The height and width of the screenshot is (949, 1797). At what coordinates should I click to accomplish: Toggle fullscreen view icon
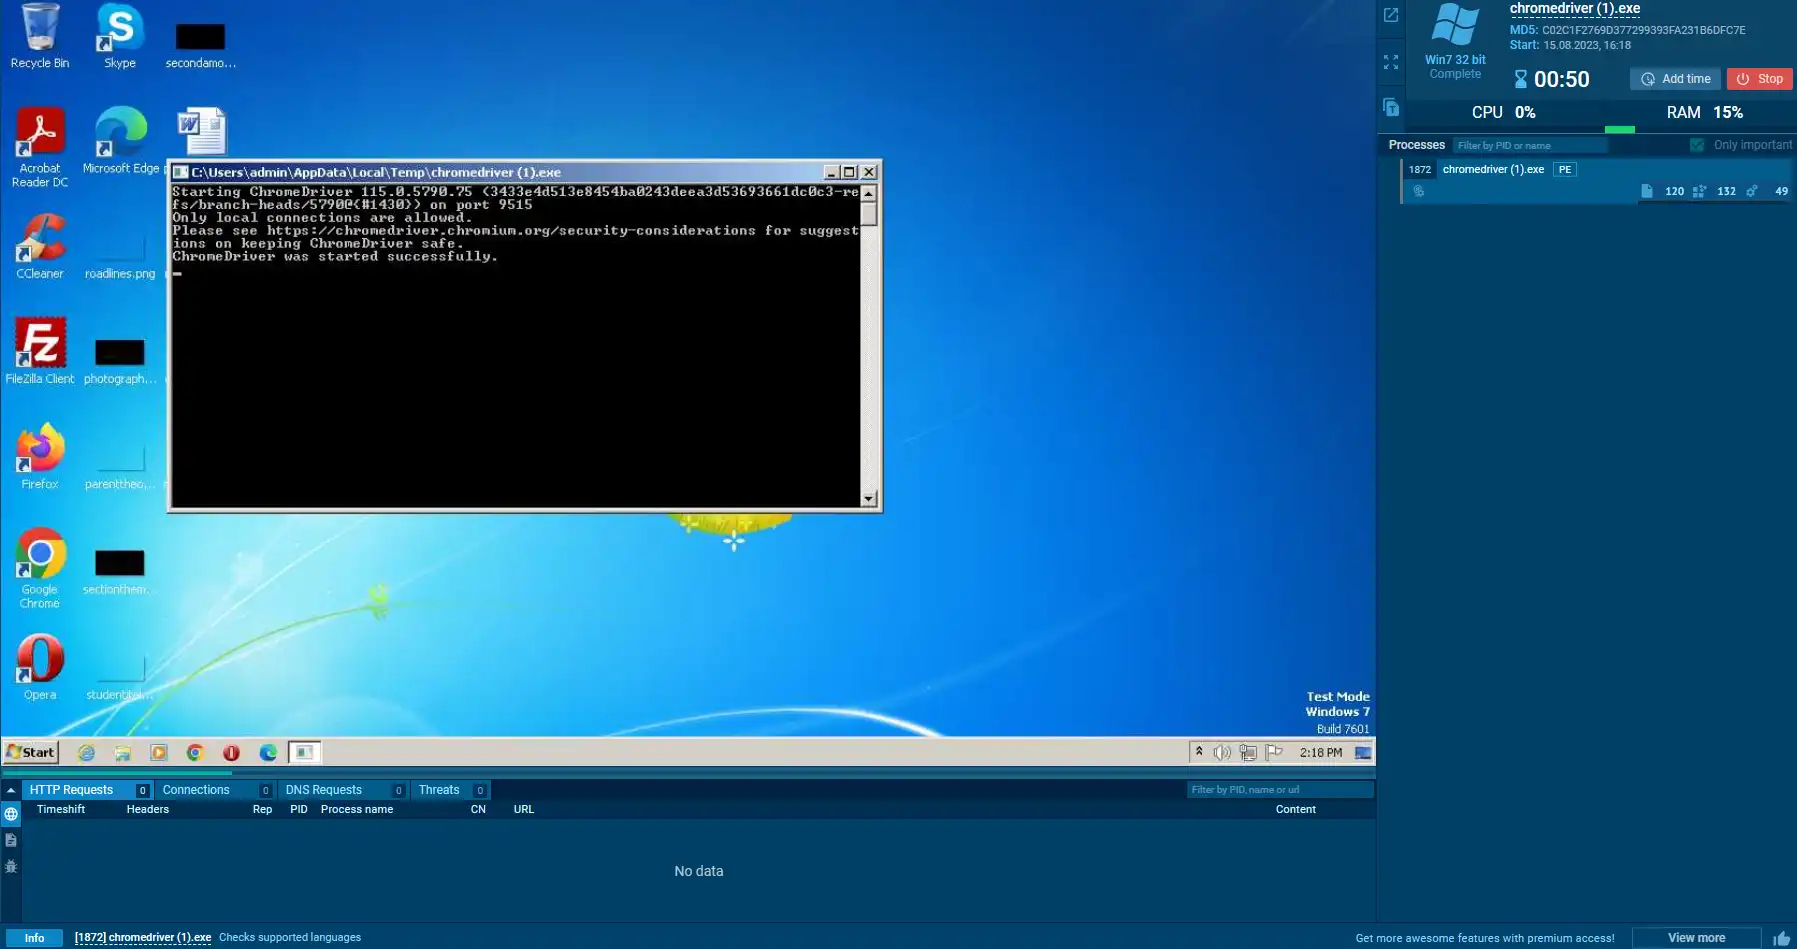coord(1391,62)
